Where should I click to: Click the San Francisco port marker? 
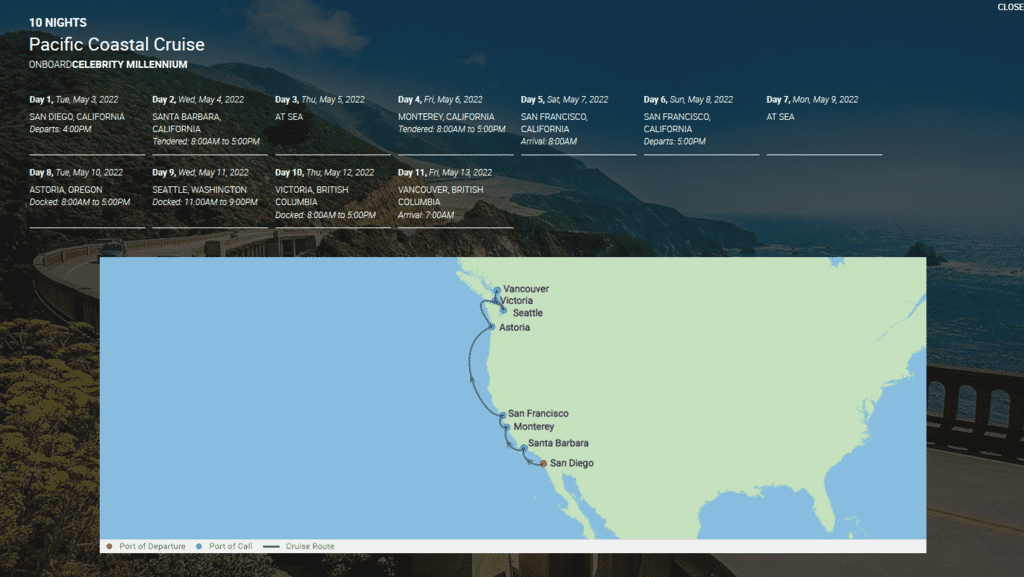(x=501, y=413)
